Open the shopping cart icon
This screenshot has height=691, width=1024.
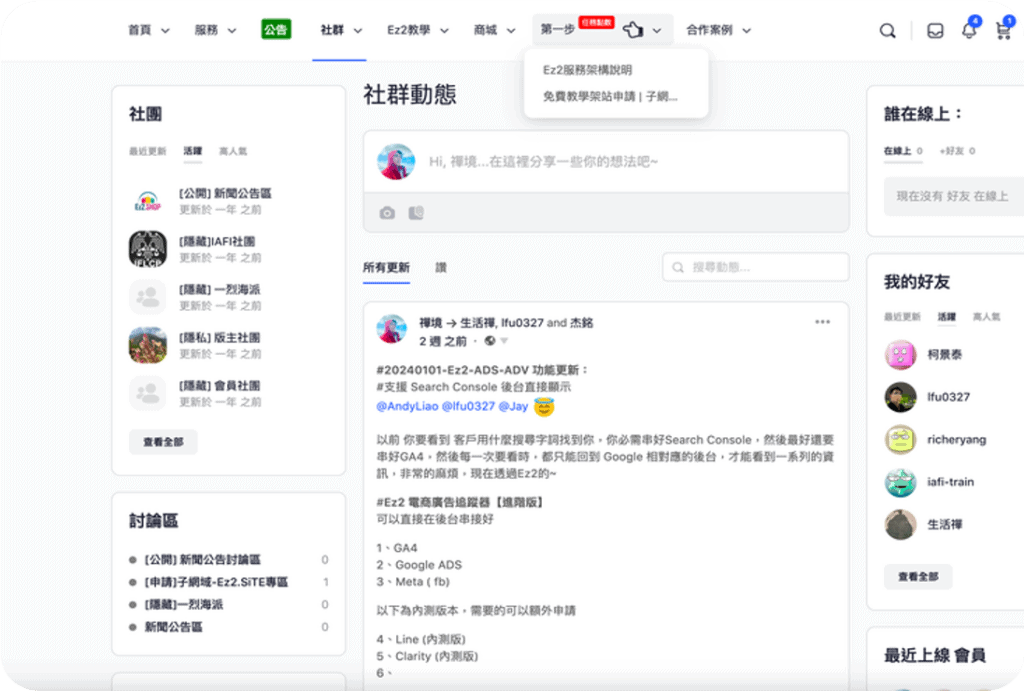pyautogui.click(x=1002, y=31)
